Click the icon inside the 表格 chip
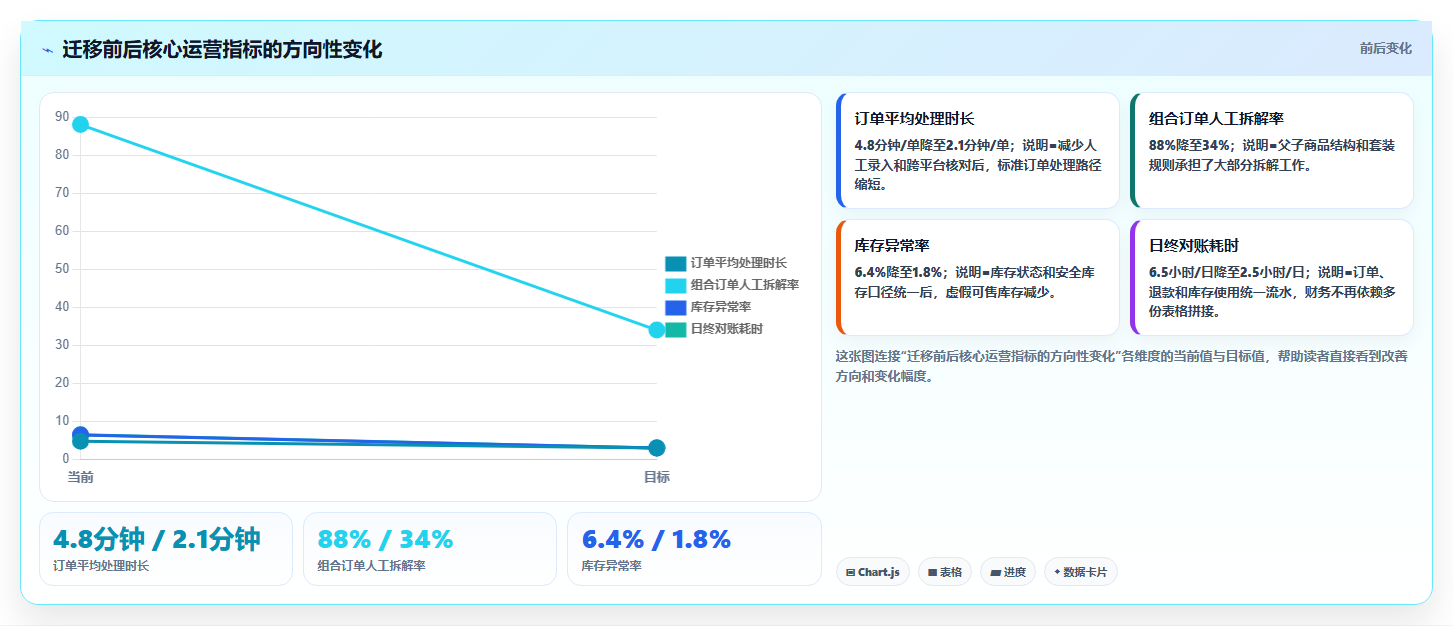 click(x=932, y=573)
